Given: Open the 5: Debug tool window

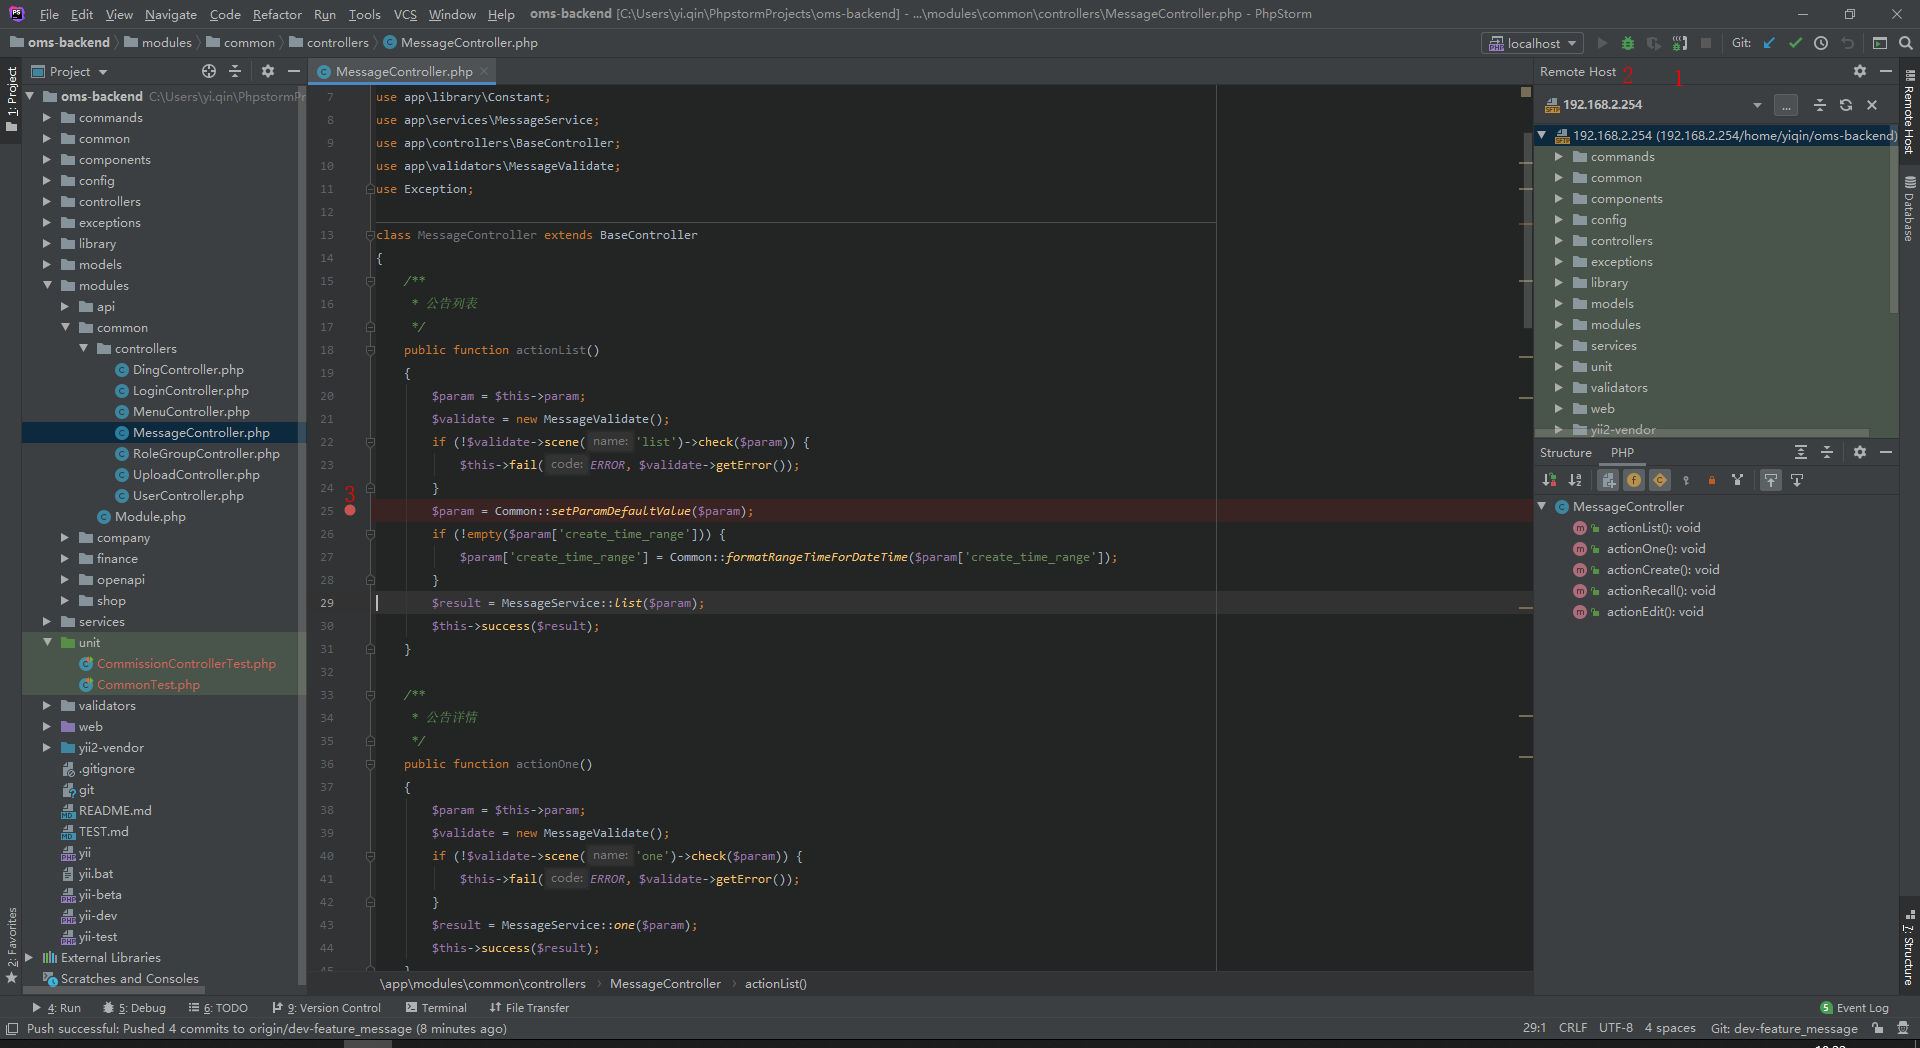Looking at the screenshot, I should click(x=134, y=1008).
